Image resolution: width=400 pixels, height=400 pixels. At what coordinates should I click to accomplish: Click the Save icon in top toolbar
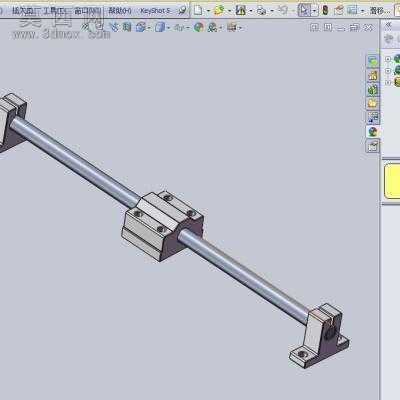point(240,11)
